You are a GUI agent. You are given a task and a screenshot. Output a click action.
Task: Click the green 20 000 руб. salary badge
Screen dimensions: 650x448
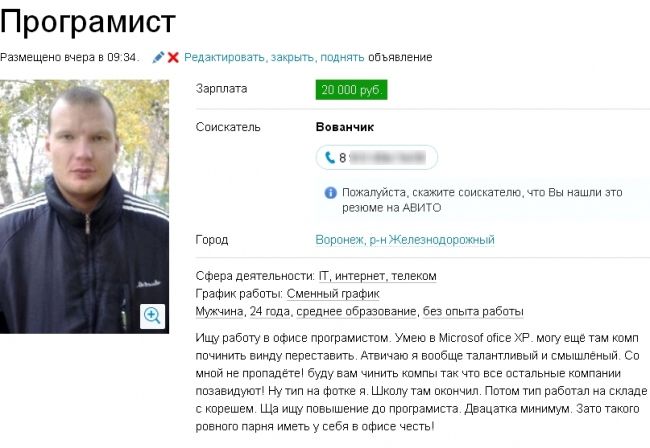[x=351, y=90]
